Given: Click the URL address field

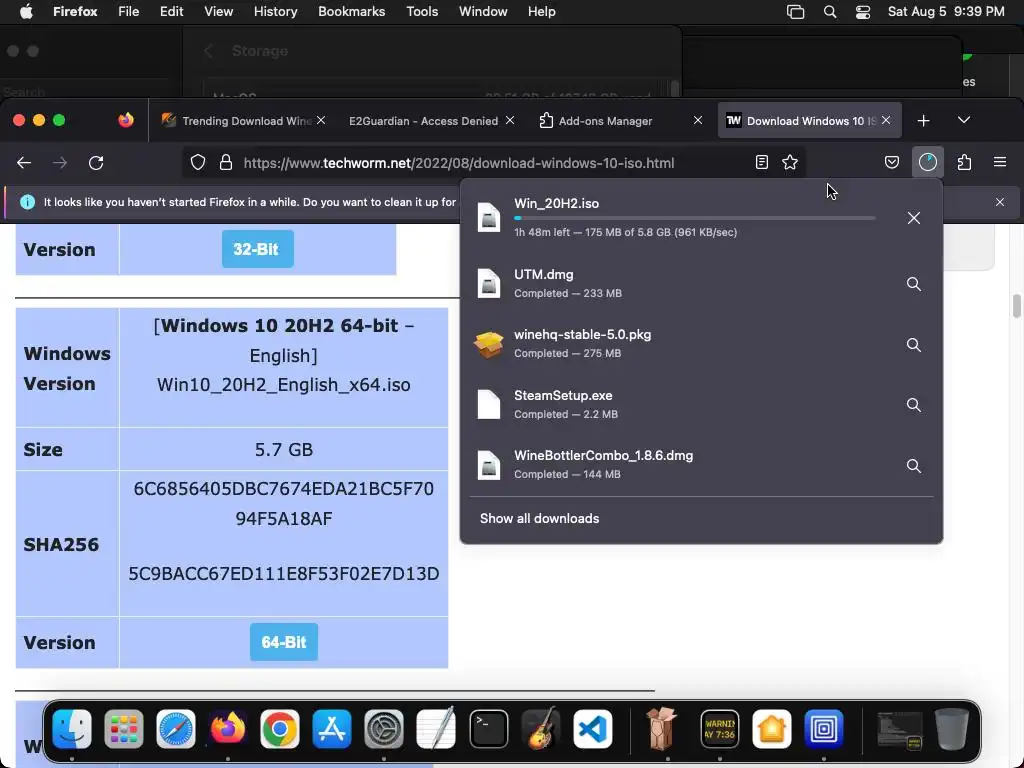Looking at the screenshot, I should click(x=493, y=163).
